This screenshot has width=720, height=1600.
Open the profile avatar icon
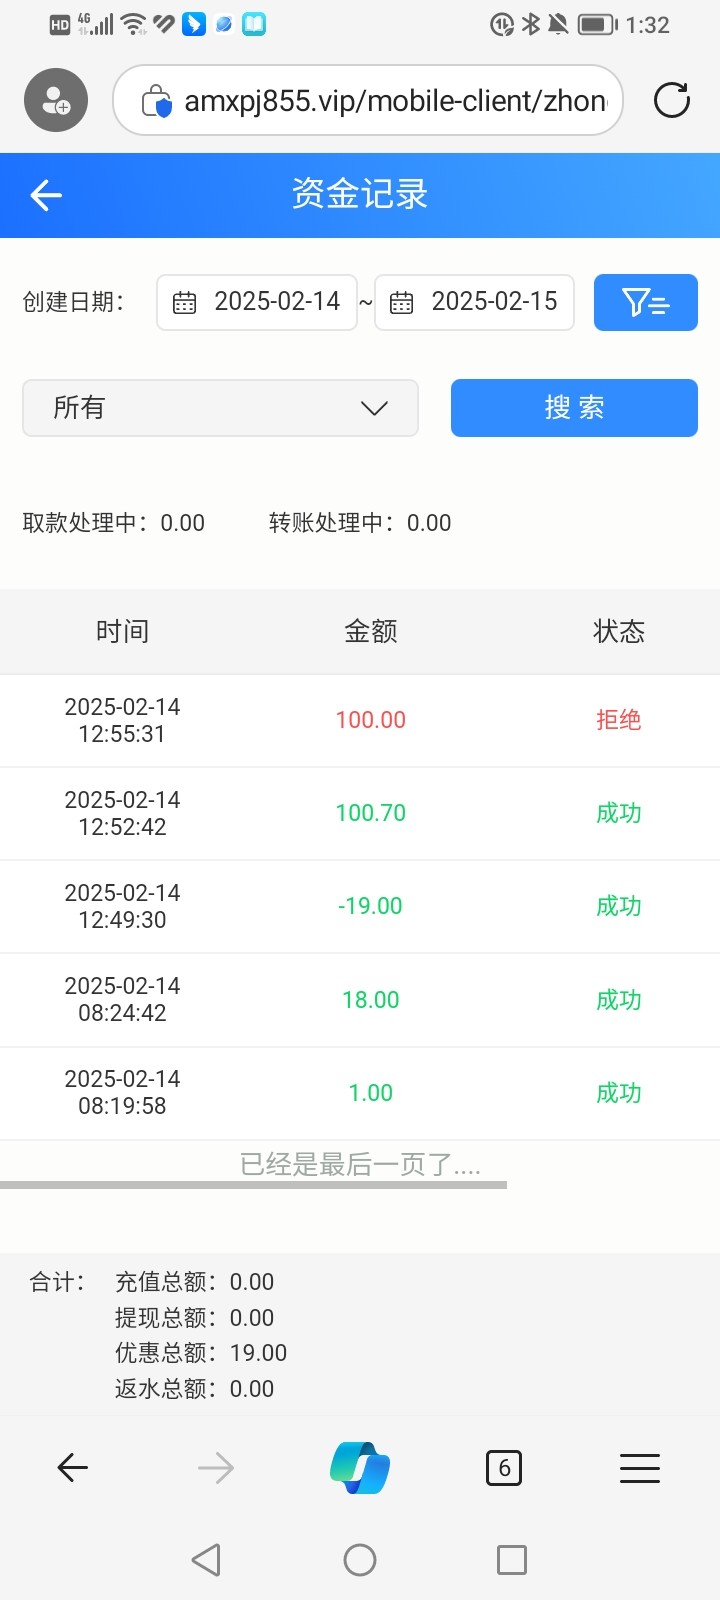[56, 100]
